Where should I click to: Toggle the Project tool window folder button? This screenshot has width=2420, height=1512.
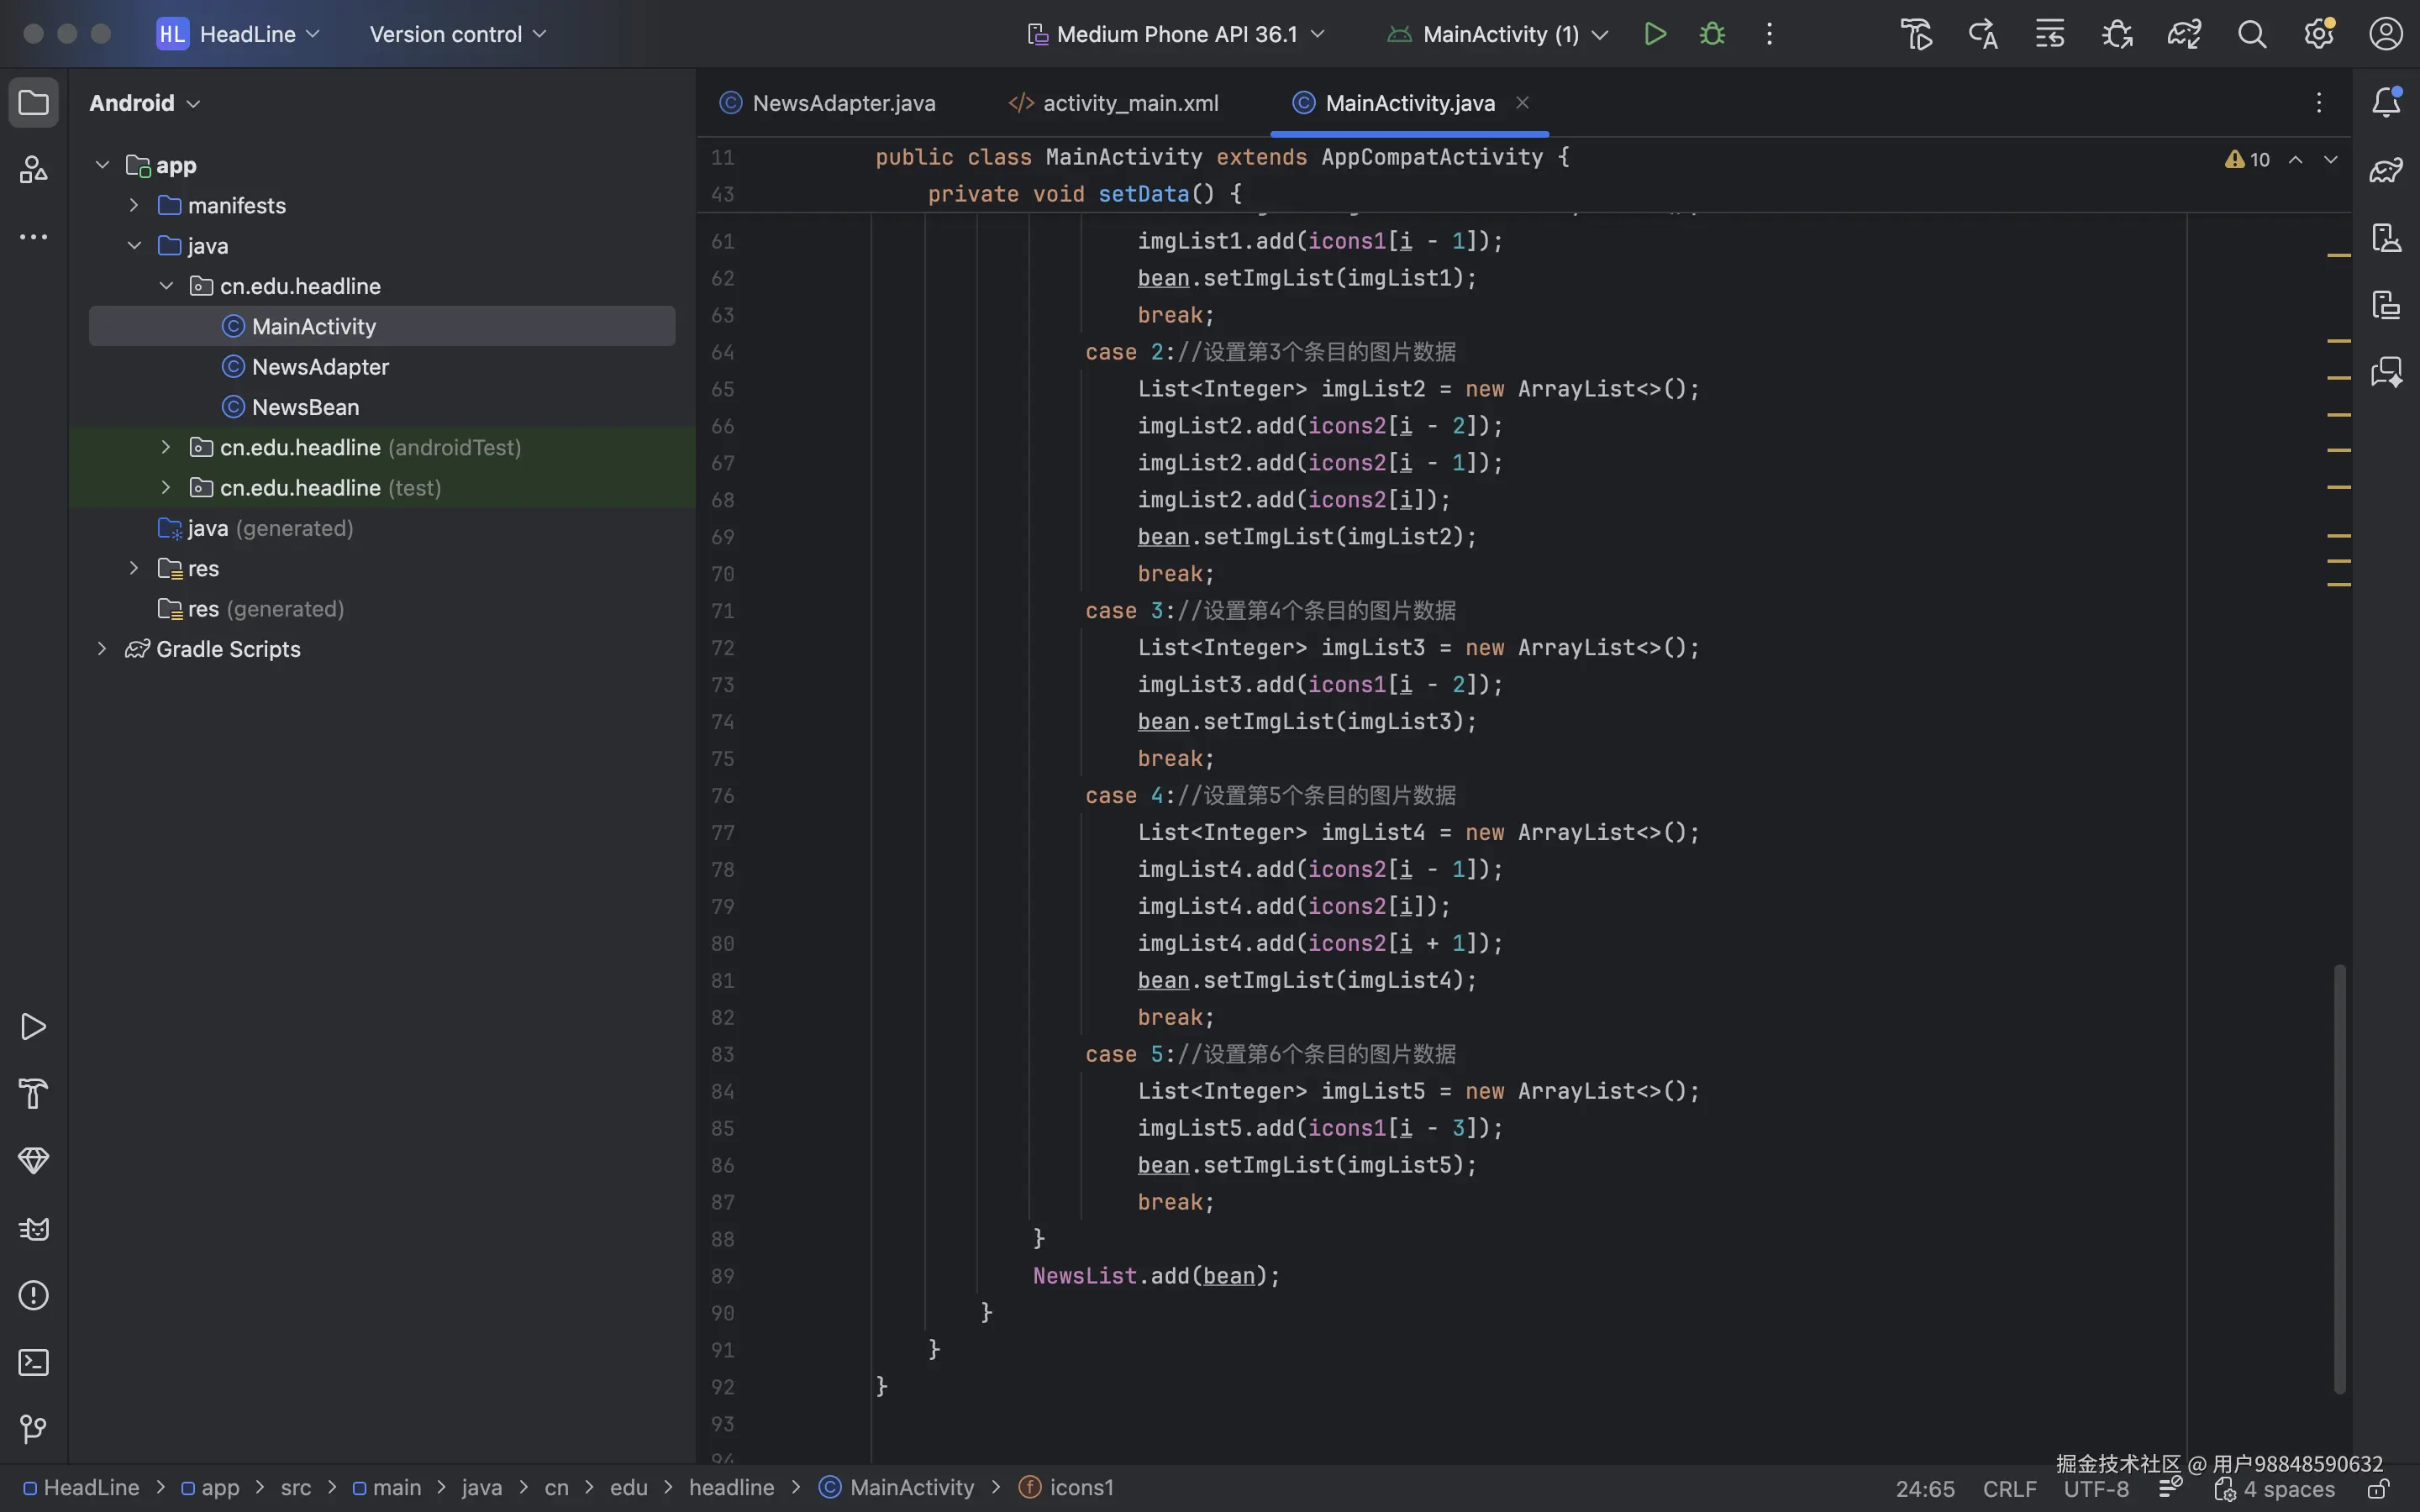pyautogui.click(x=33, y=102)
